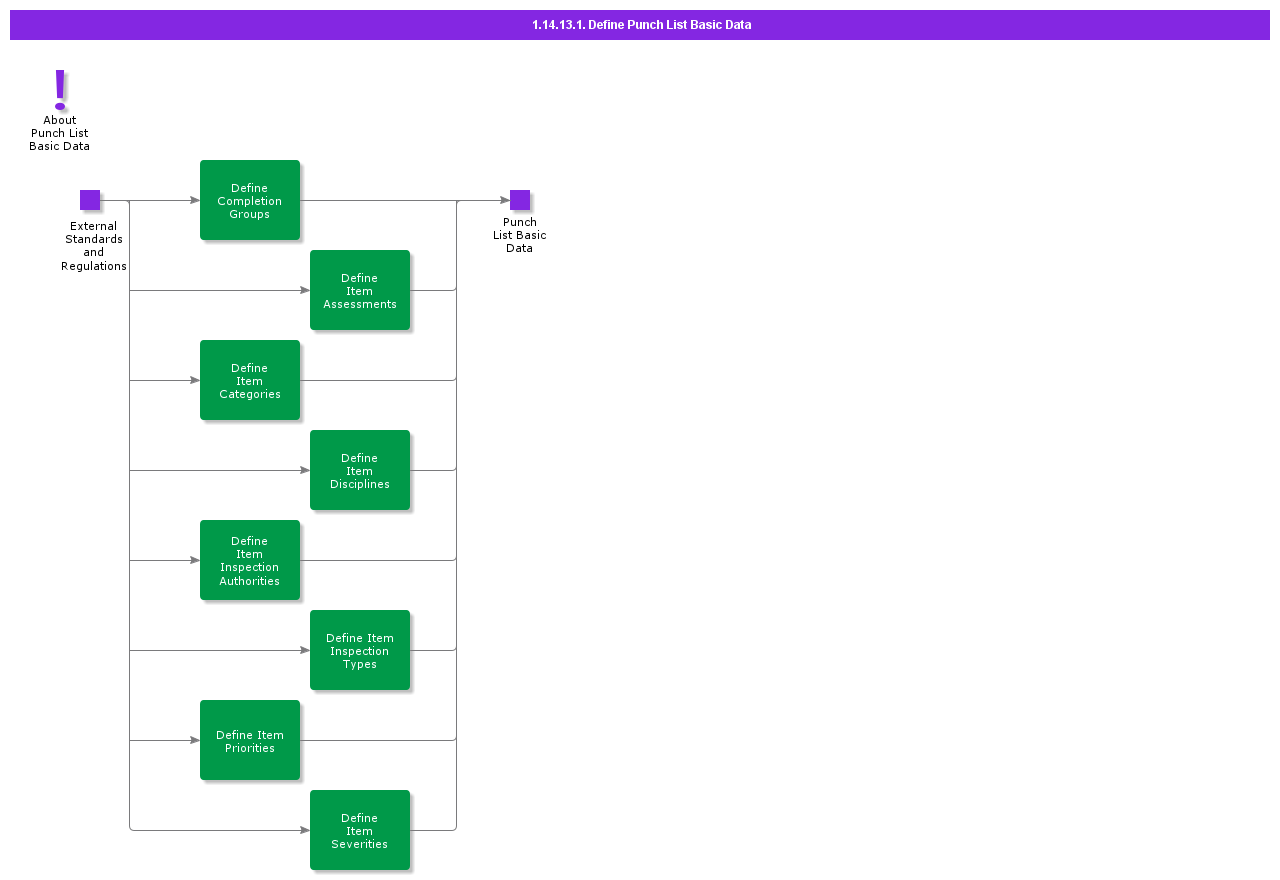Open the Define Item Priorities box
The image size is (1280, 880).
coord(250,740)
